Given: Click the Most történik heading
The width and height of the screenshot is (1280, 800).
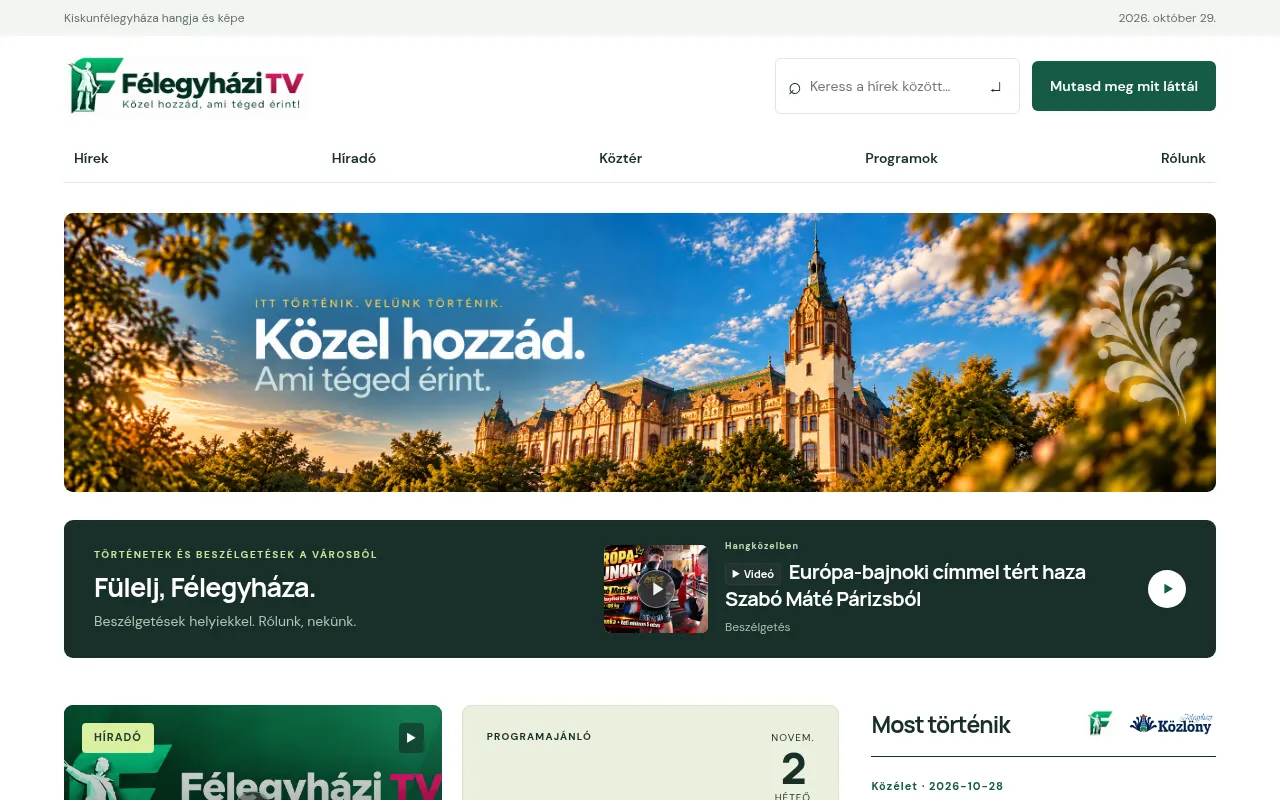Looking at the screenshot, I should pos(941,725).
